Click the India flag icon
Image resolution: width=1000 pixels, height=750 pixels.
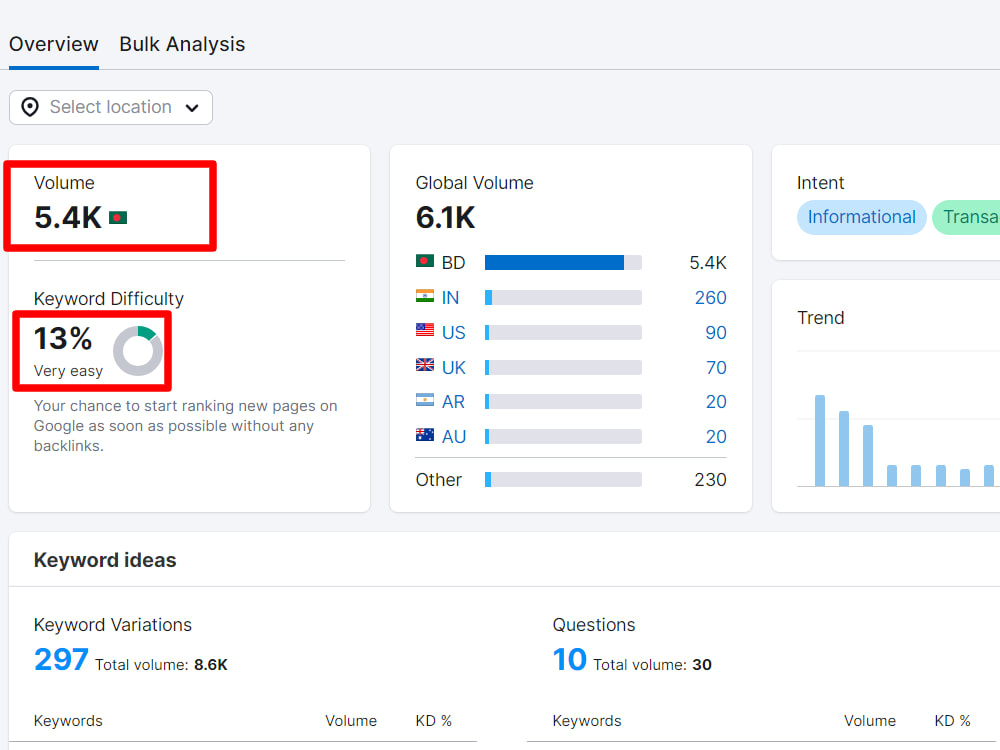click(x=425, y=296)
